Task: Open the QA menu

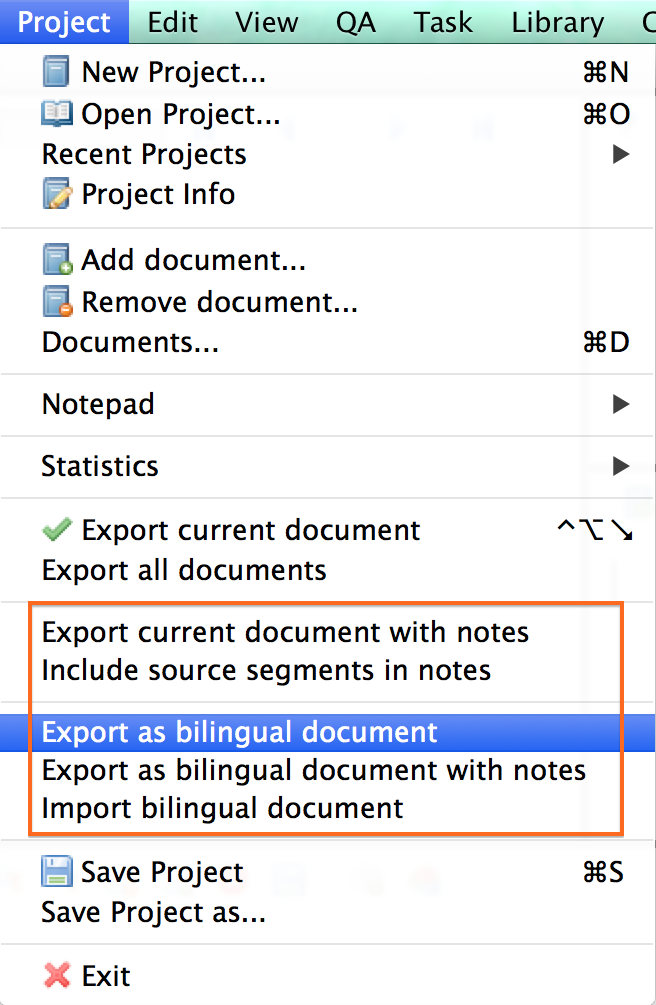Action: coord(356,22)
